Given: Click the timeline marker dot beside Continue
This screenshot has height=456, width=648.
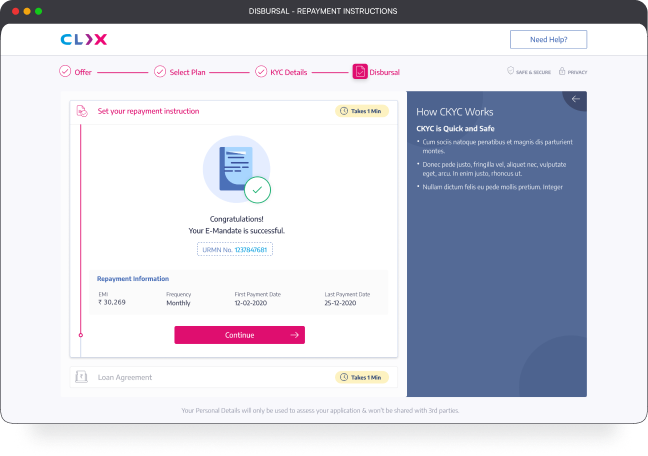Looking at the screenshot, I should coord(81,335).
